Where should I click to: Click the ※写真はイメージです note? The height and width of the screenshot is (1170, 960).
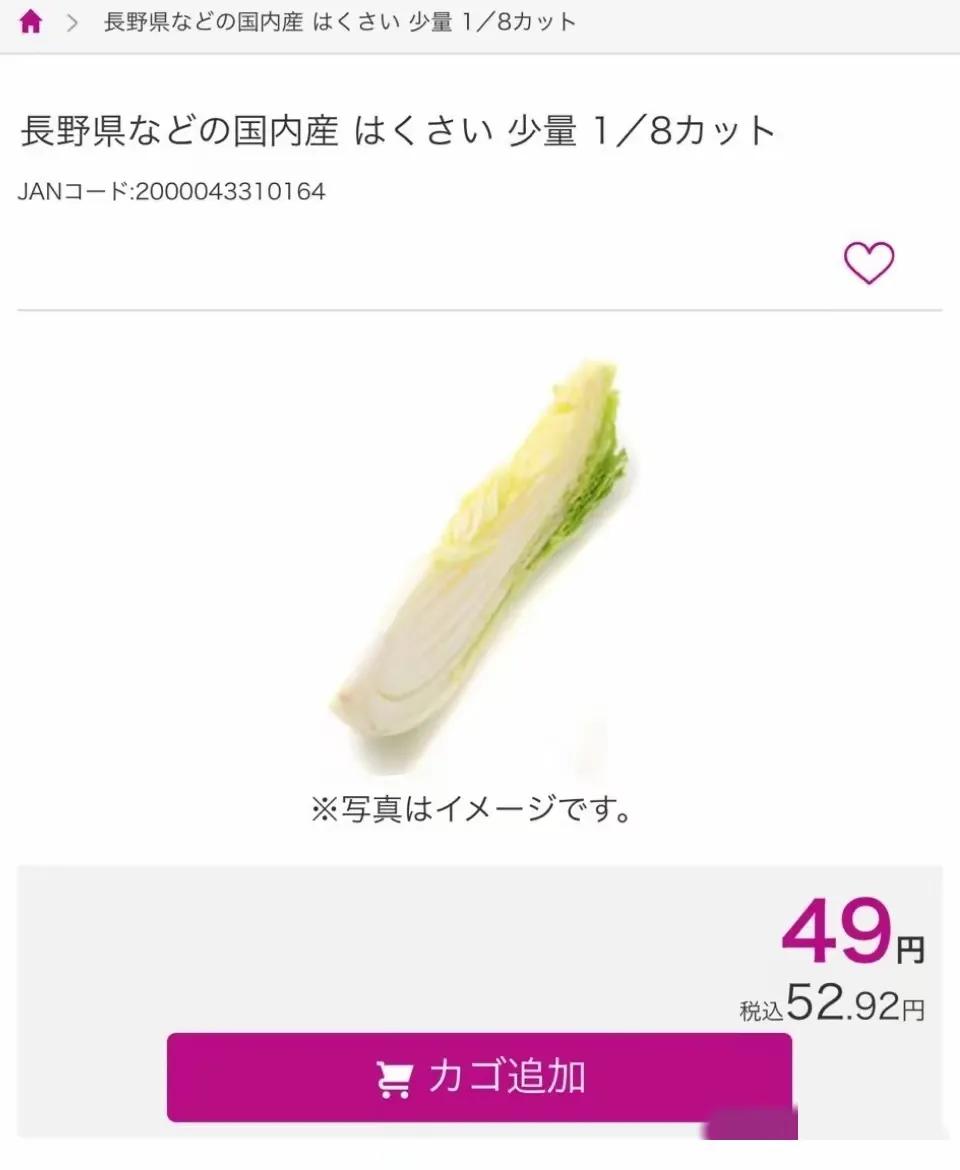point(471,809)
